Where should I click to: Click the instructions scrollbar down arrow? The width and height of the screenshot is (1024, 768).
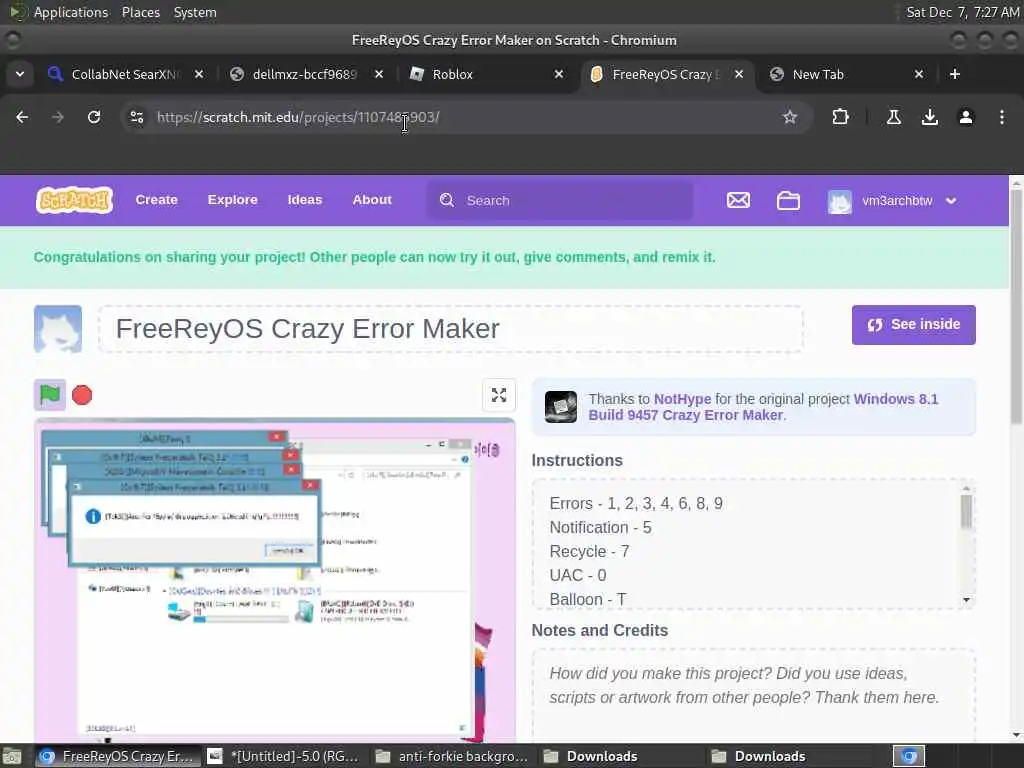(x=967, y=600)
